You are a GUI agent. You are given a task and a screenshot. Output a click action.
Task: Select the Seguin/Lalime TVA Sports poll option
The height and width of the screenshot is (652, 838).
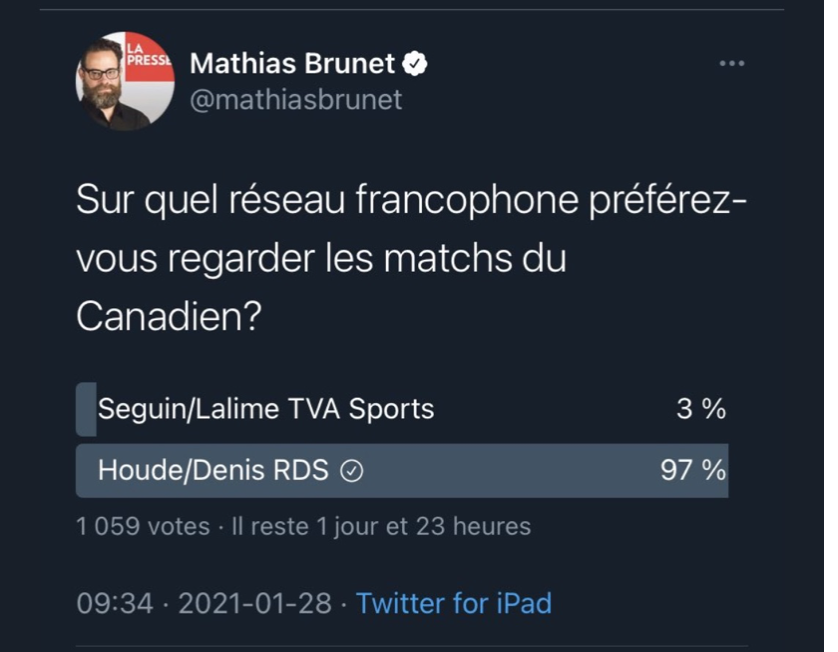coord(401,409)
